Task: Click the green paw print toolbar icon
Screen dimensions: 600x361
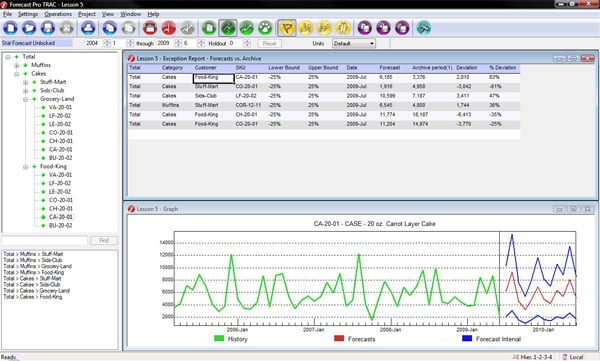Action: point(265,28)
